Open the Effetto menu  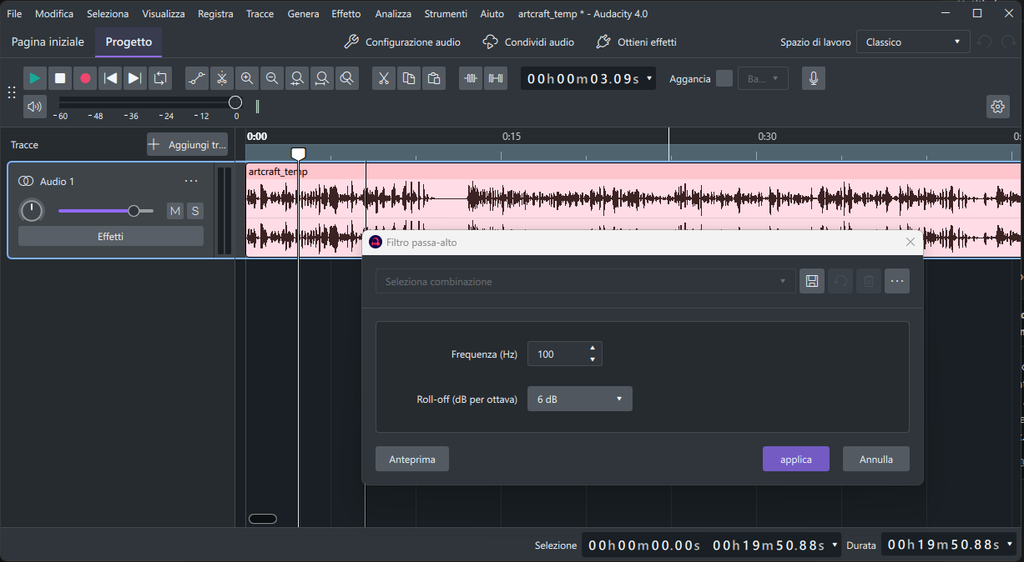click(x=345, y=14)
